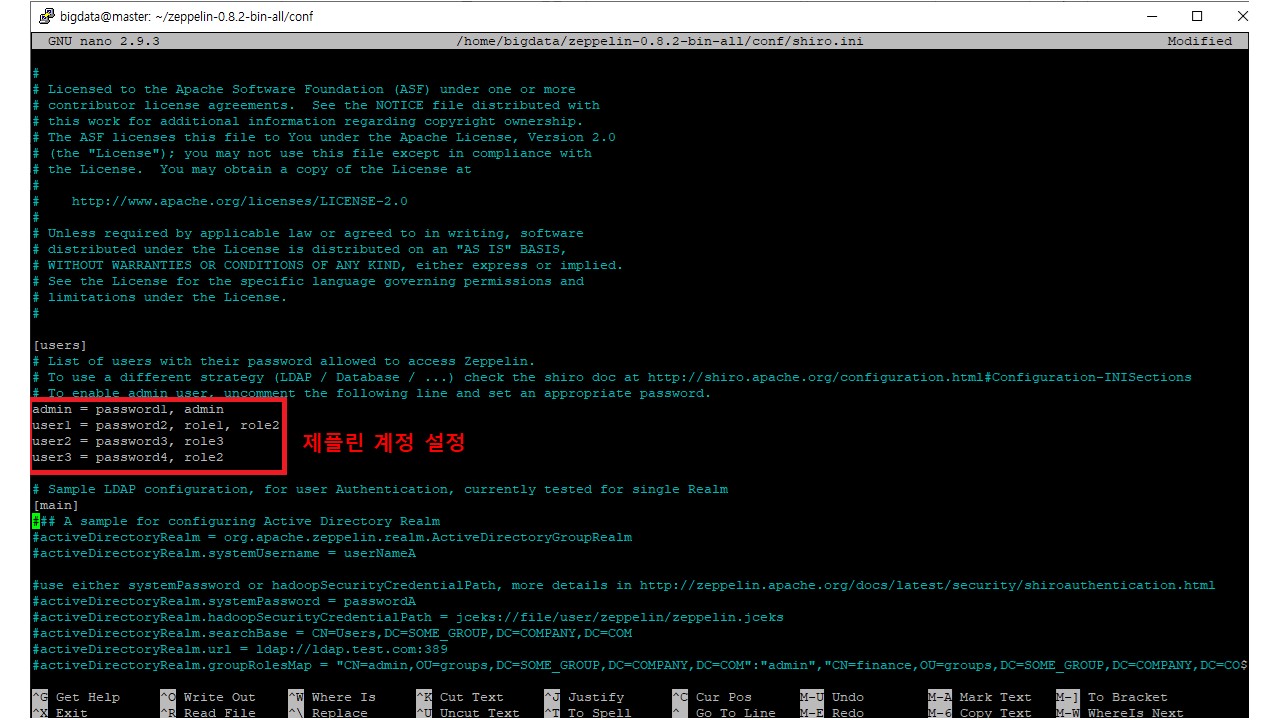The image size is (1280, 720).
Task: Click the 'A sample for configuring Active Directory Realm' text
Action: pos(252,521)
